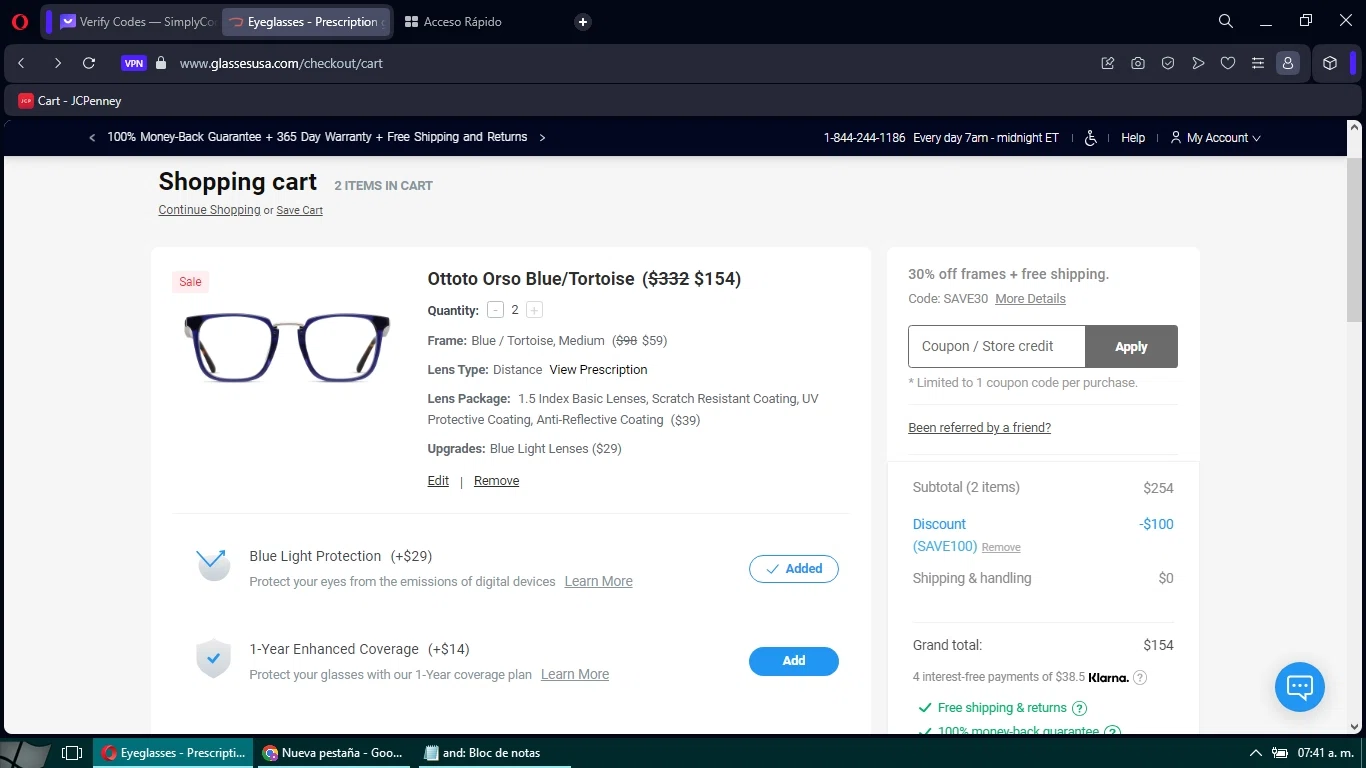
Task: Open the shield privacy protection icon
Action: (x=1168, y=63)
